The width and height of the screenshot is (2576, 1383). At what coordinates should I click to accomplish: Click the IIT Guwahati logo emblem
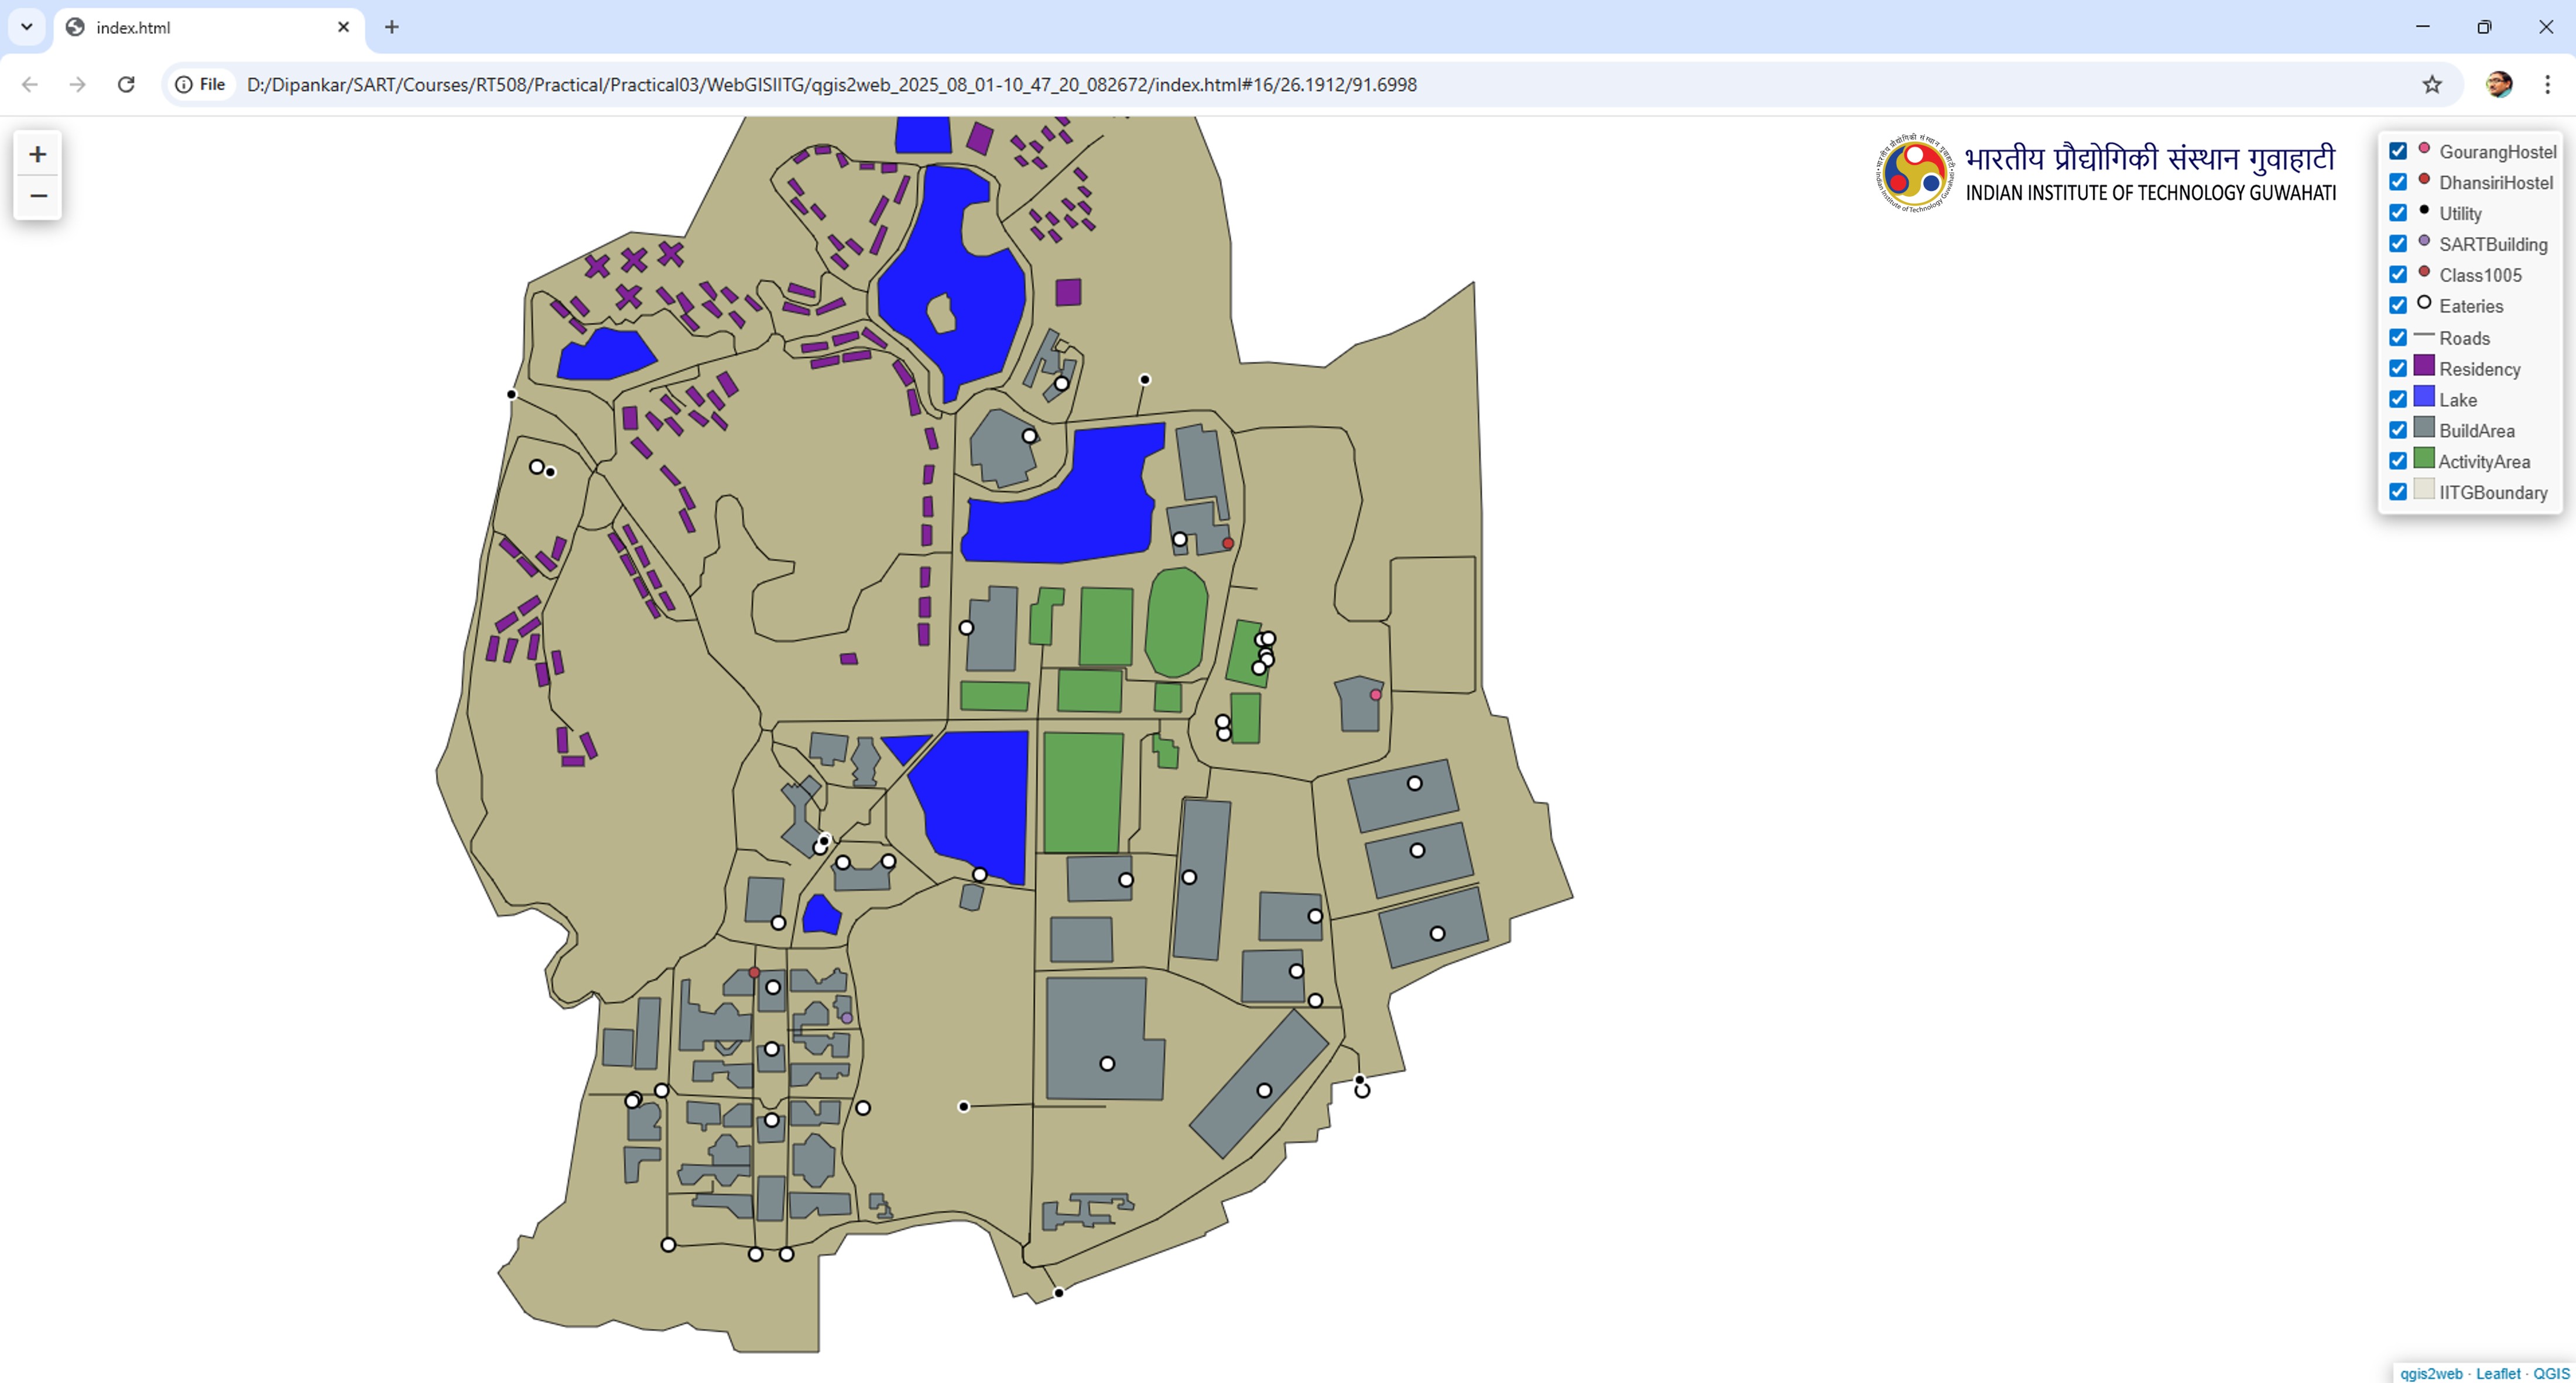[x=1914, y=172]
